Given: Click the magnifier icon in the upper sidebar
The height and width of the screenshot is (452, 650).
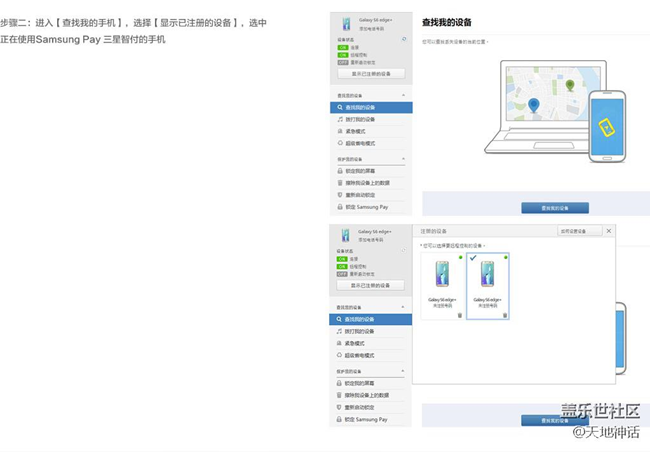Looking at the screenshot, I should click(x=341, y=107).
